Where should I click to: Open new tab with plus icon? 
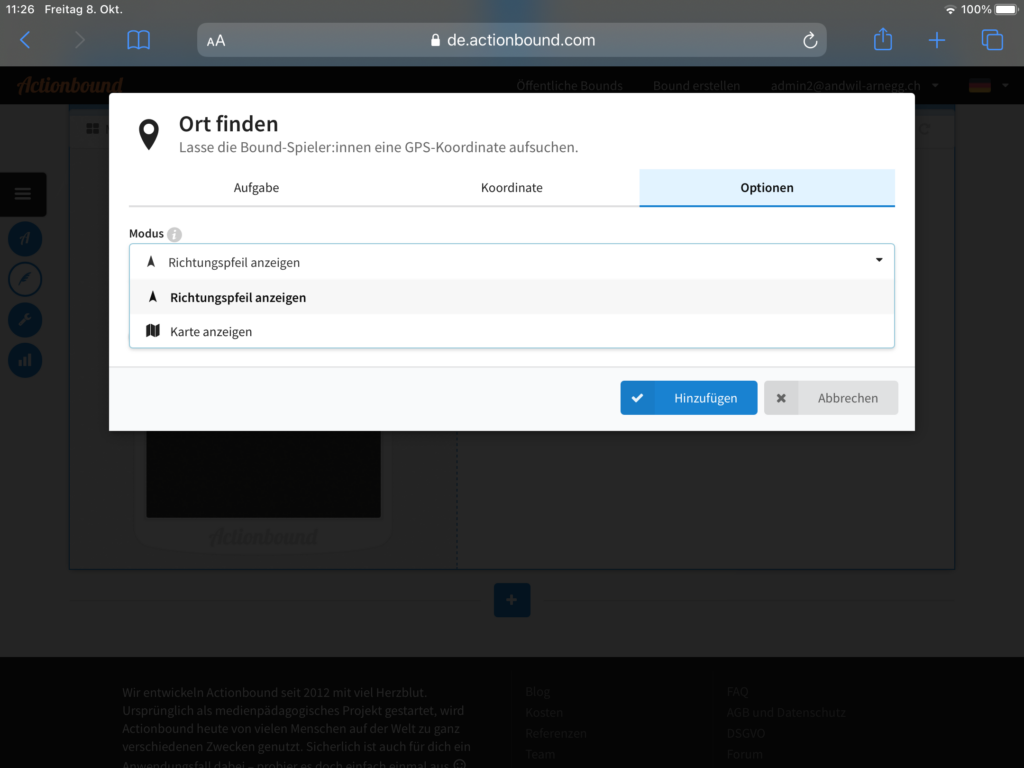936,40
